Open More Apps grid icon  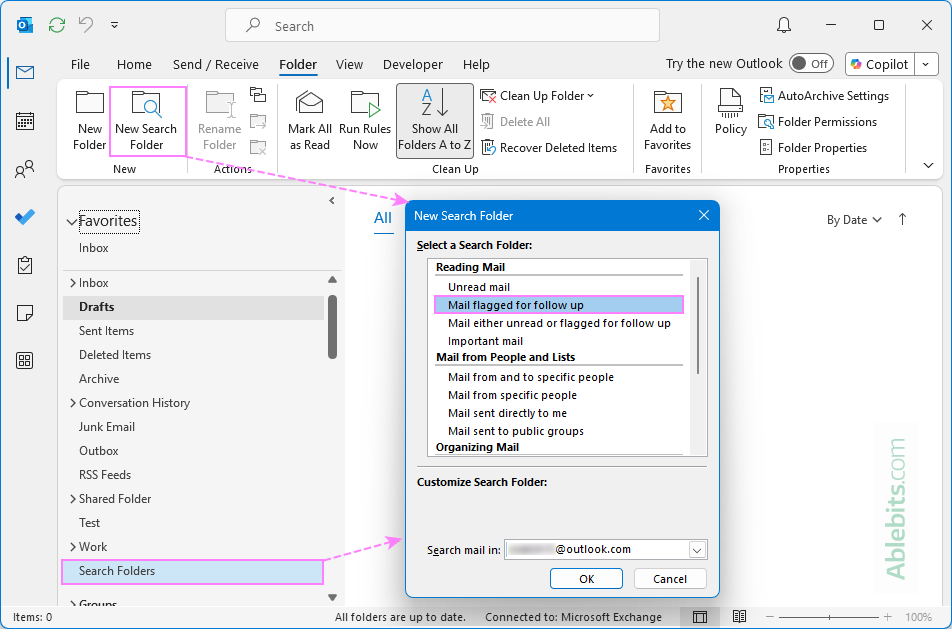click(25, 361)
